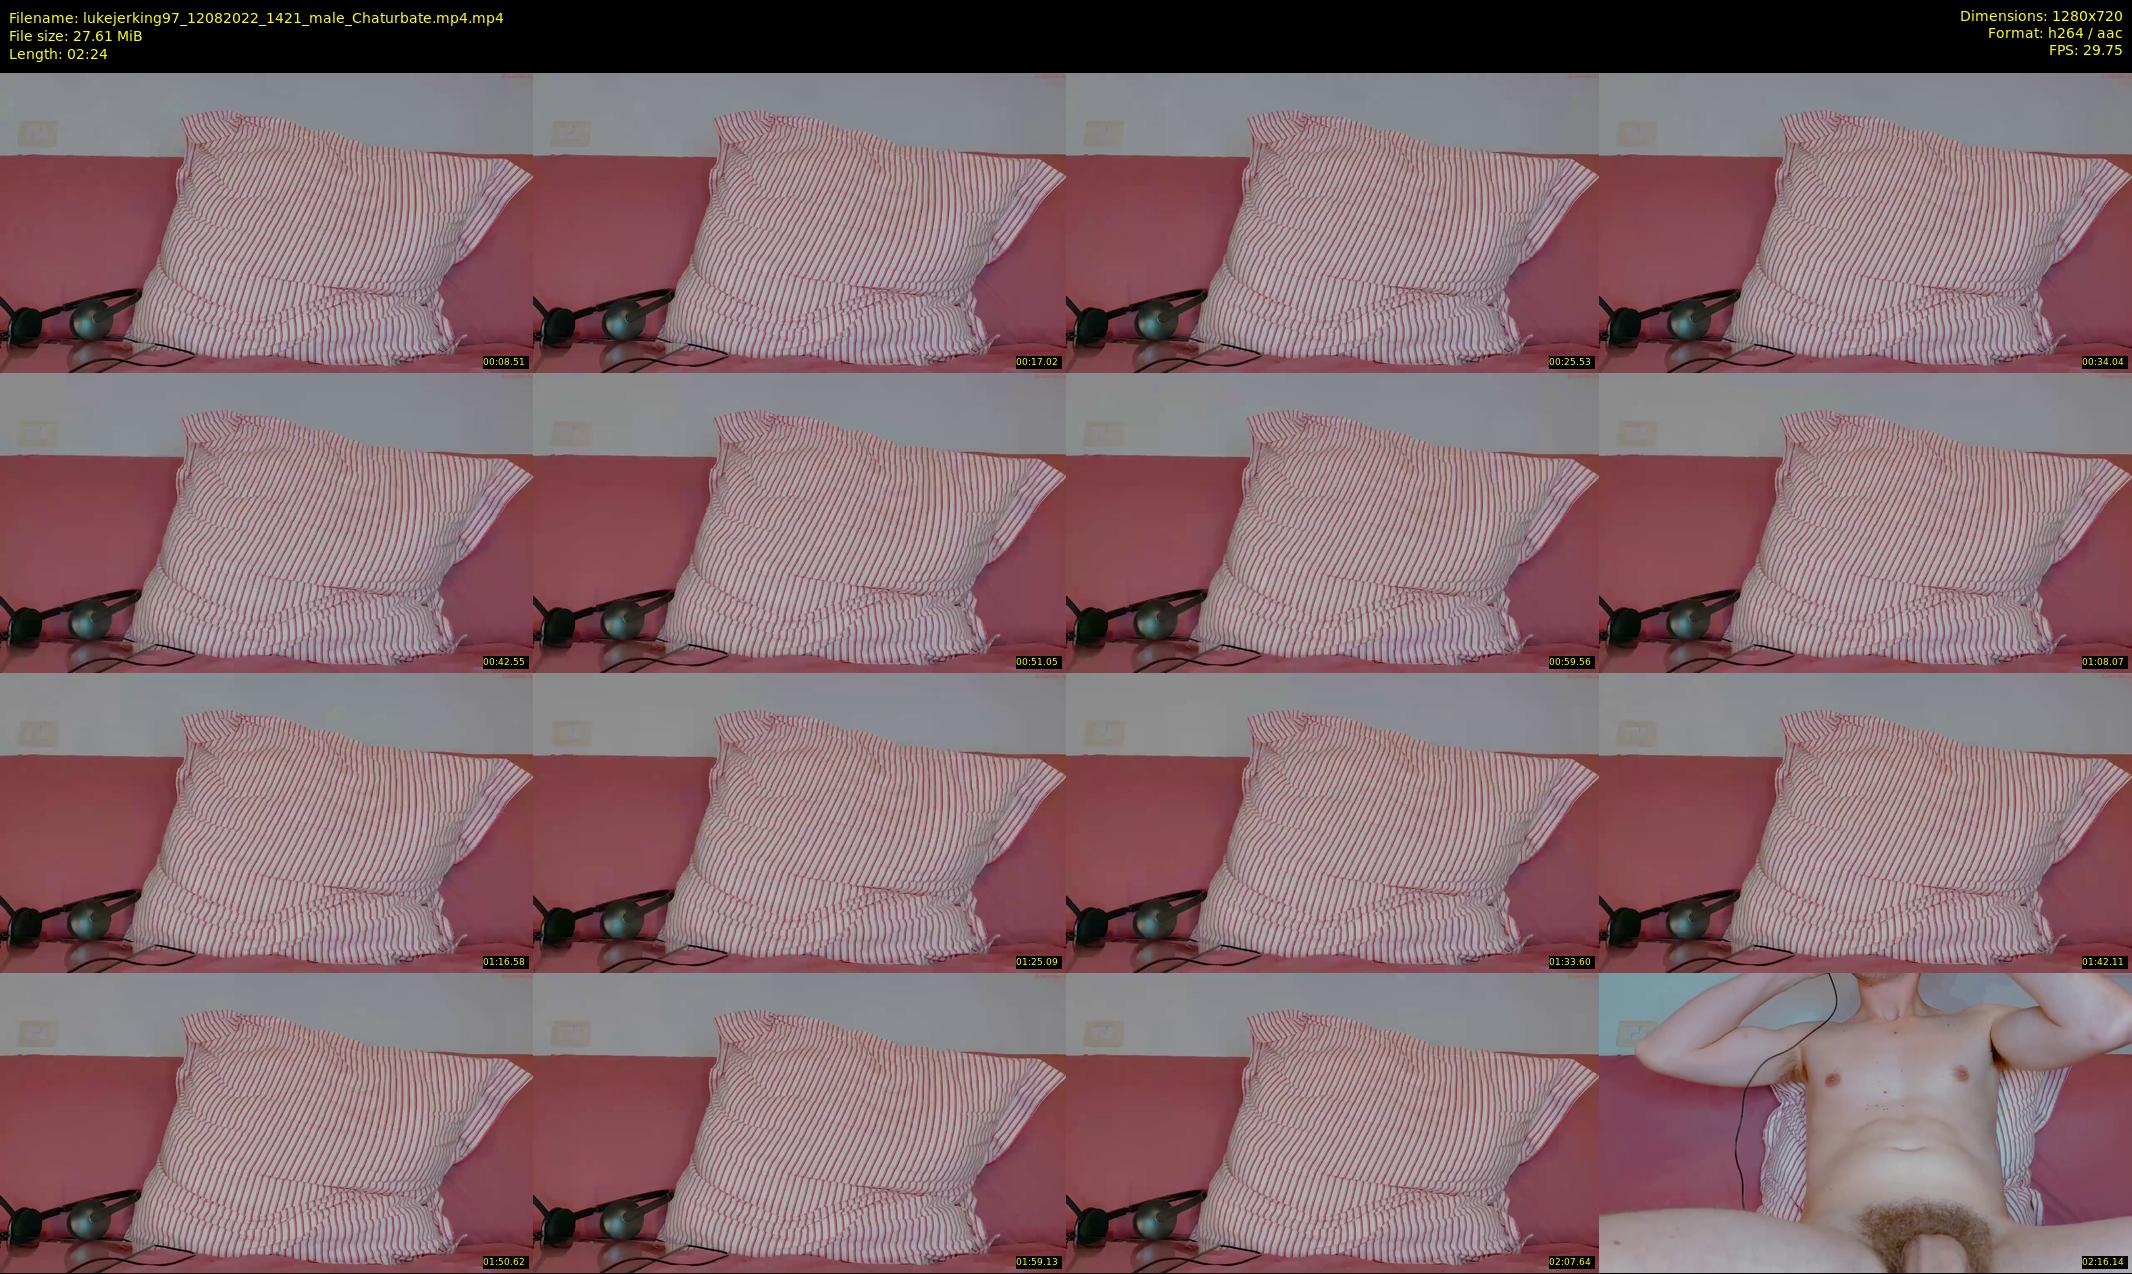Viewport: 2132px width, 1274px height.
Task: Click the frame stamped 00:34.04
Action: (1865, 222)
